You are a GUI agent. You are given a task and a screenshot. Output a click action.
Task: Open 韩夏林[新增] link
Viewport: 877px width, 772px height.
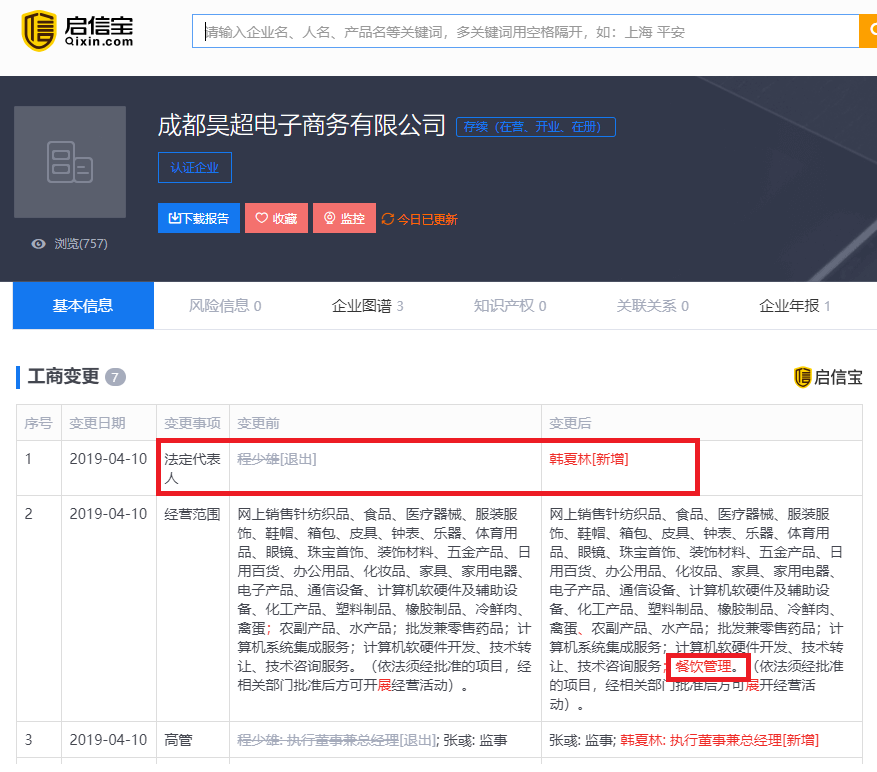pyautogui.click(x=589, y=459)
